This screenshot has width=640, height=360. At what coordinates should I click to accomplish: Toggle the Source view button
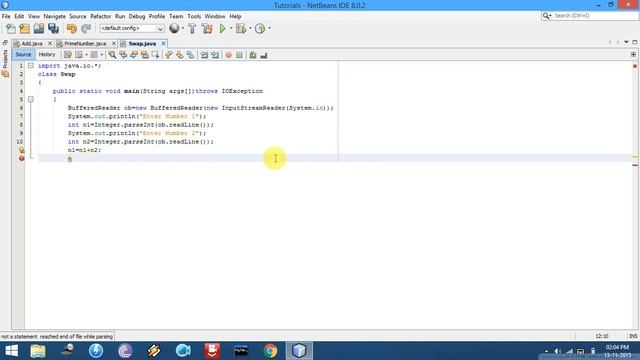[23, 55]
